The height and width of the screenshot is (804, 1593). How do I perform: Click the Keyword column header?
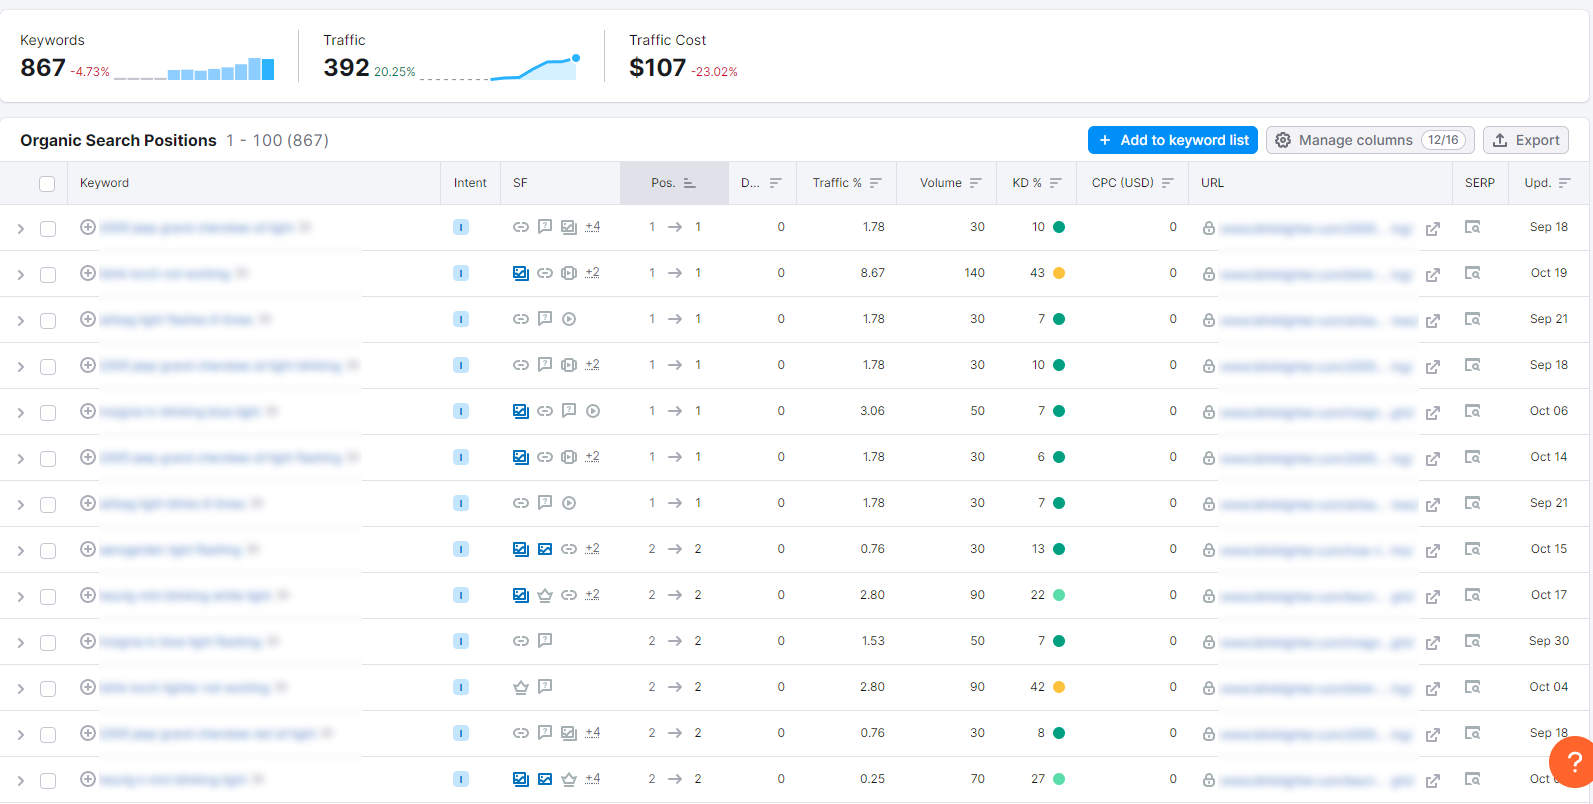point(105,183)
